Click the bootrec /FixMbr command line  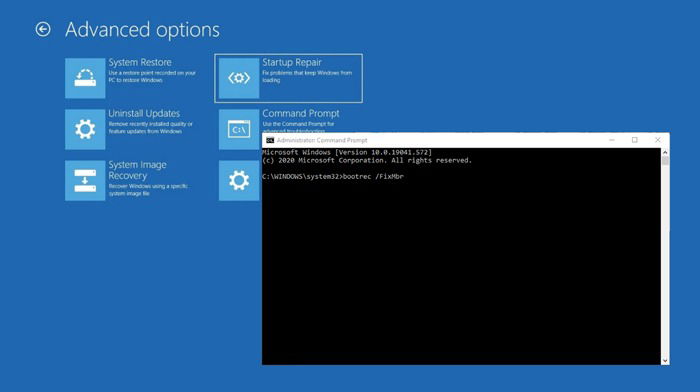tap(333, 176)
